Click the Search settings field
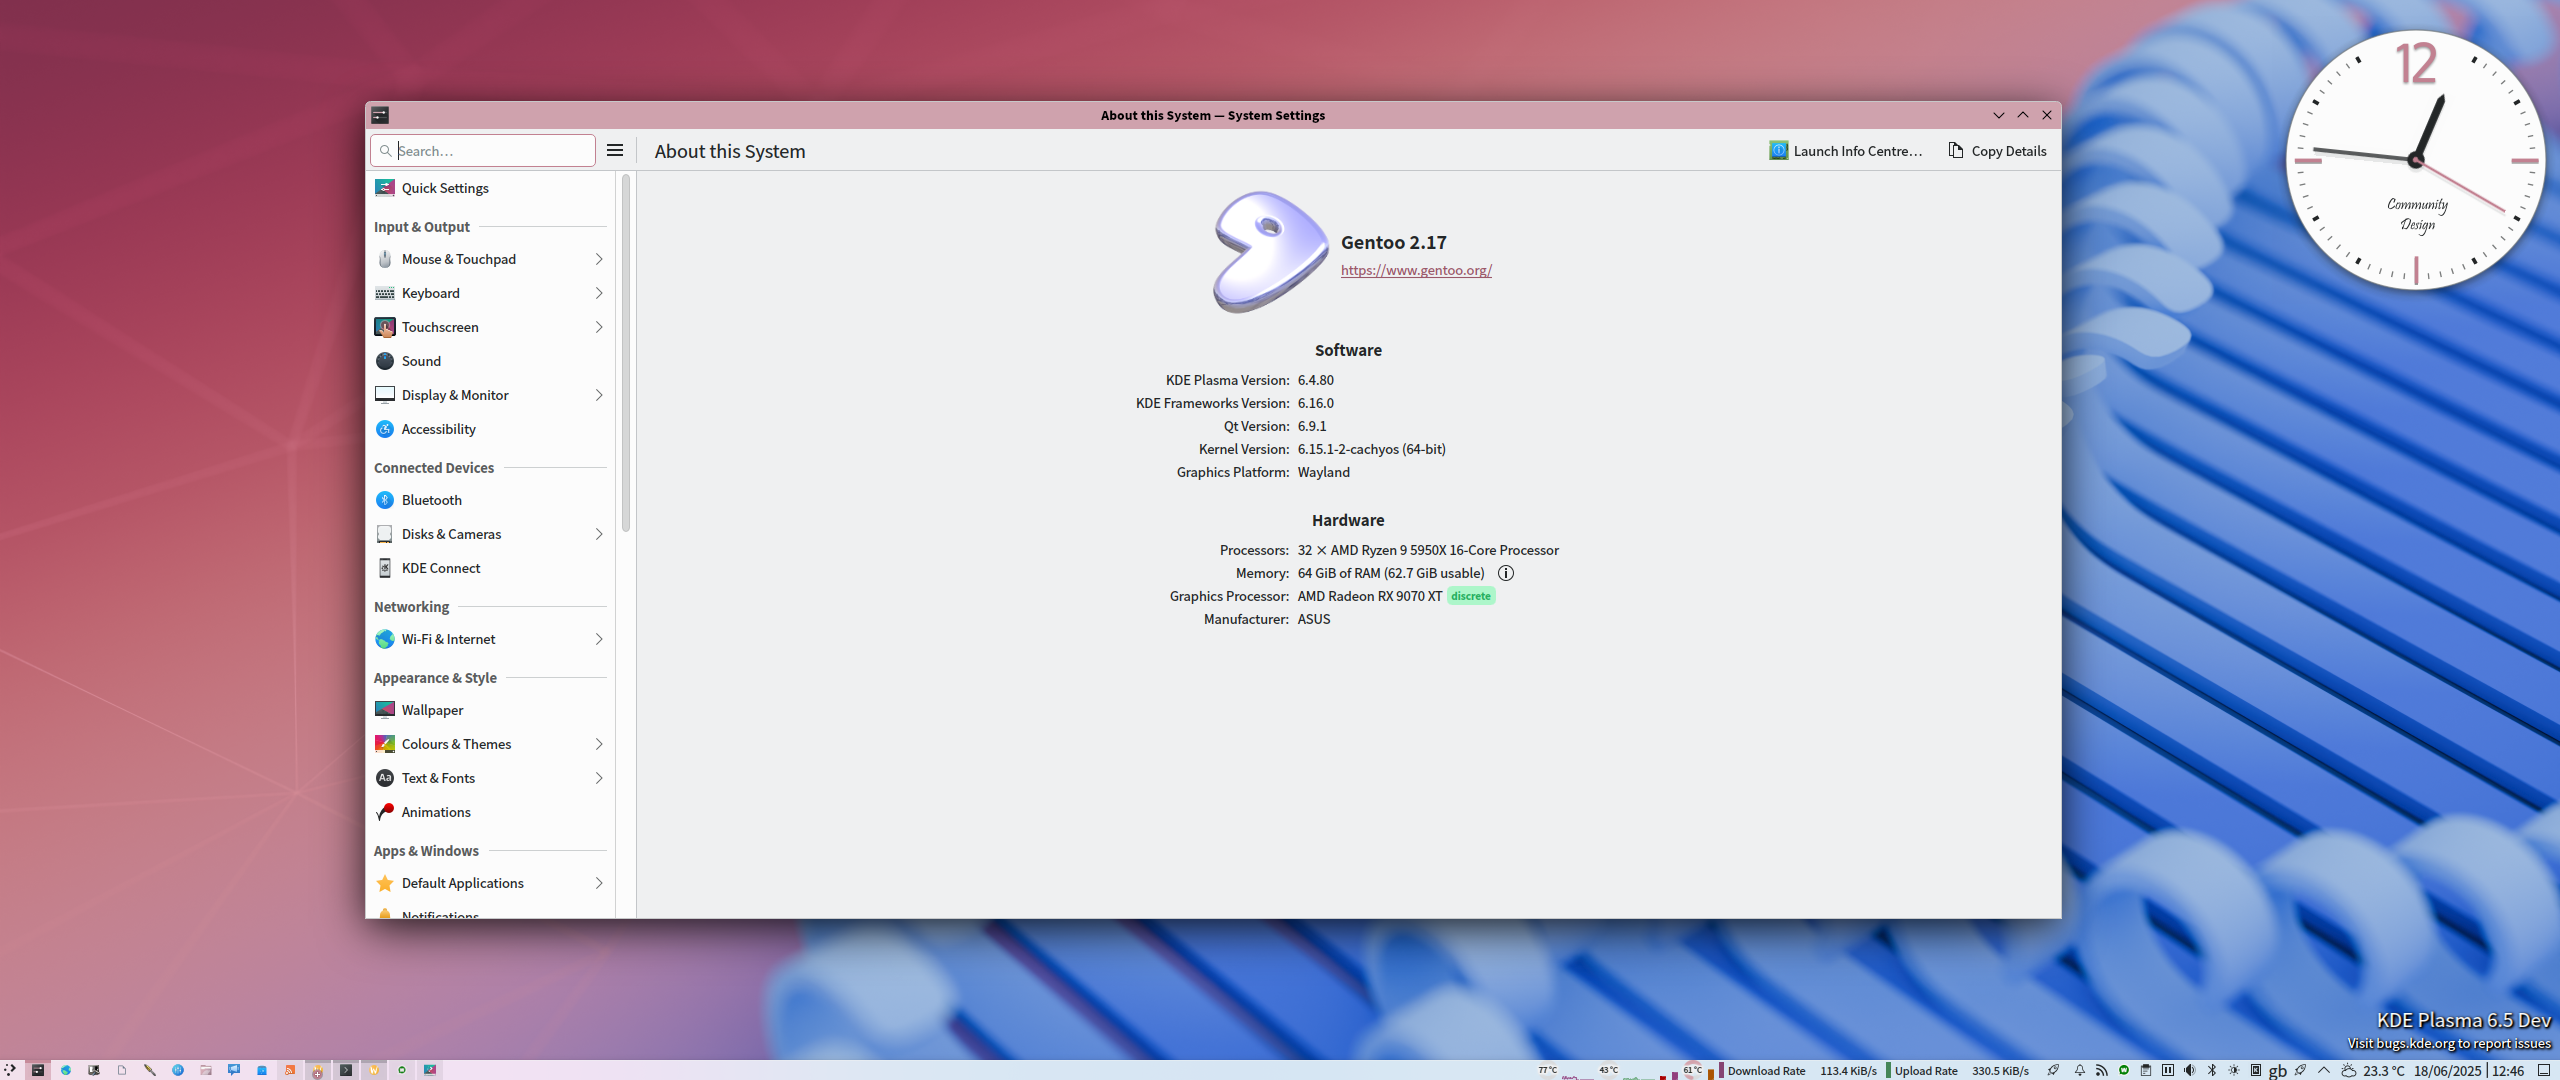This screenshot has width=2560, height=1080. point(483,151)
